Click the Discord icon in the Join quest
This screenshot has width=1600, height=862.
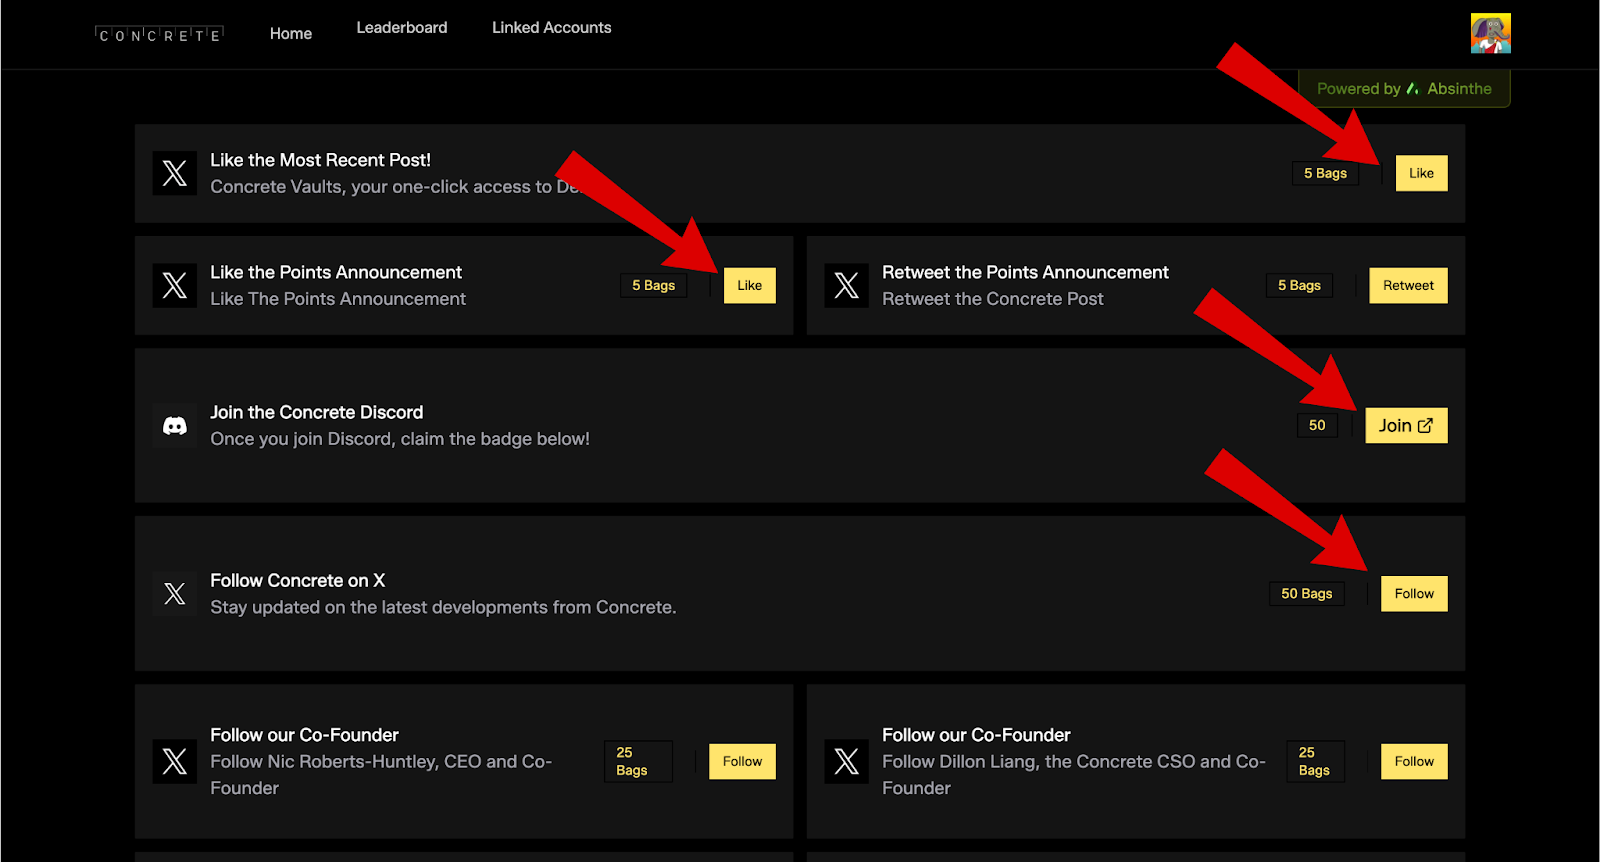pyautogui.click(x=175, y=426)
